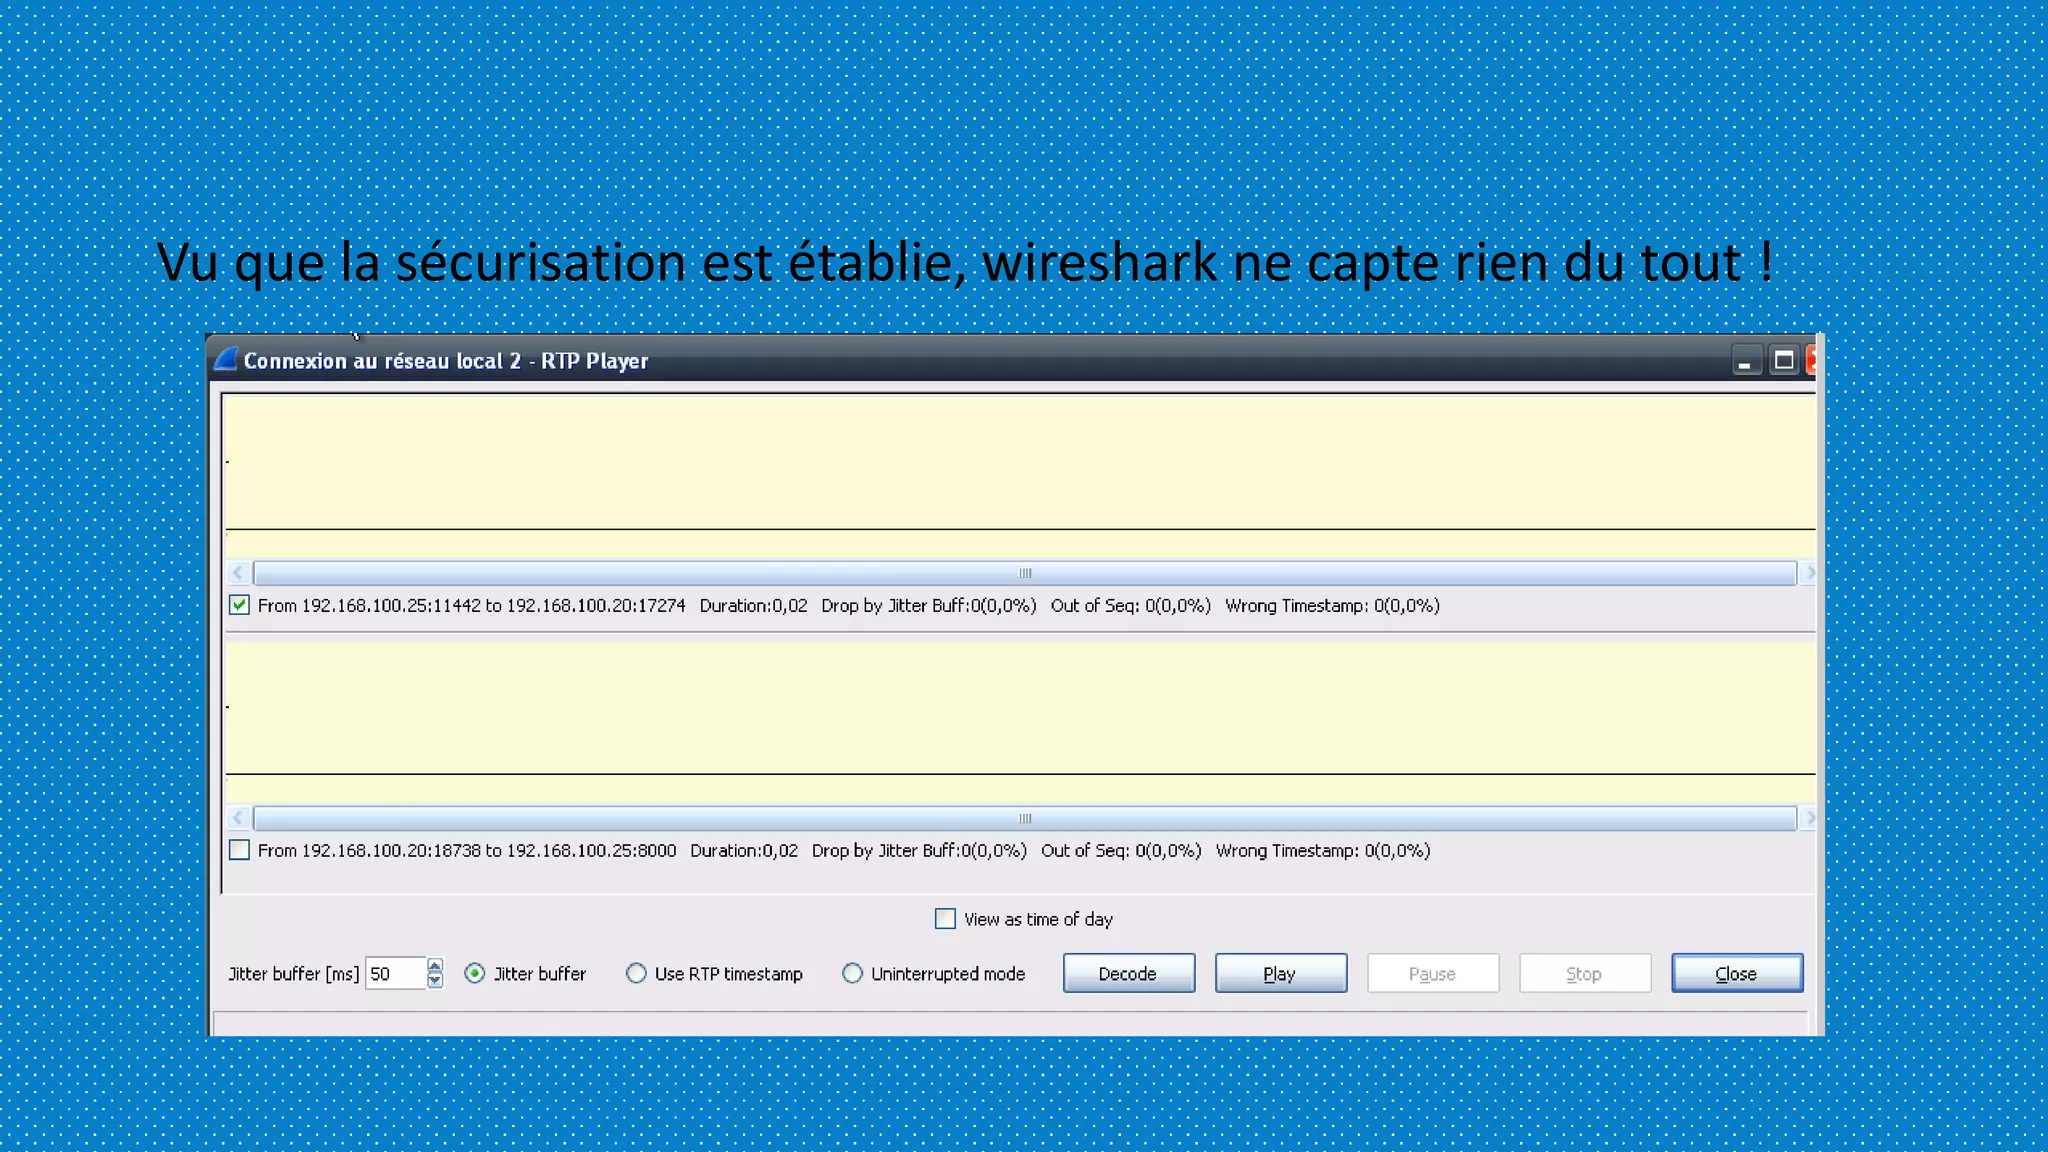Image resolution: width=2048 pixels, height=1152 pixels.
Task: Click left arrow of first stream scrollbar
Action: click(238, 573)
